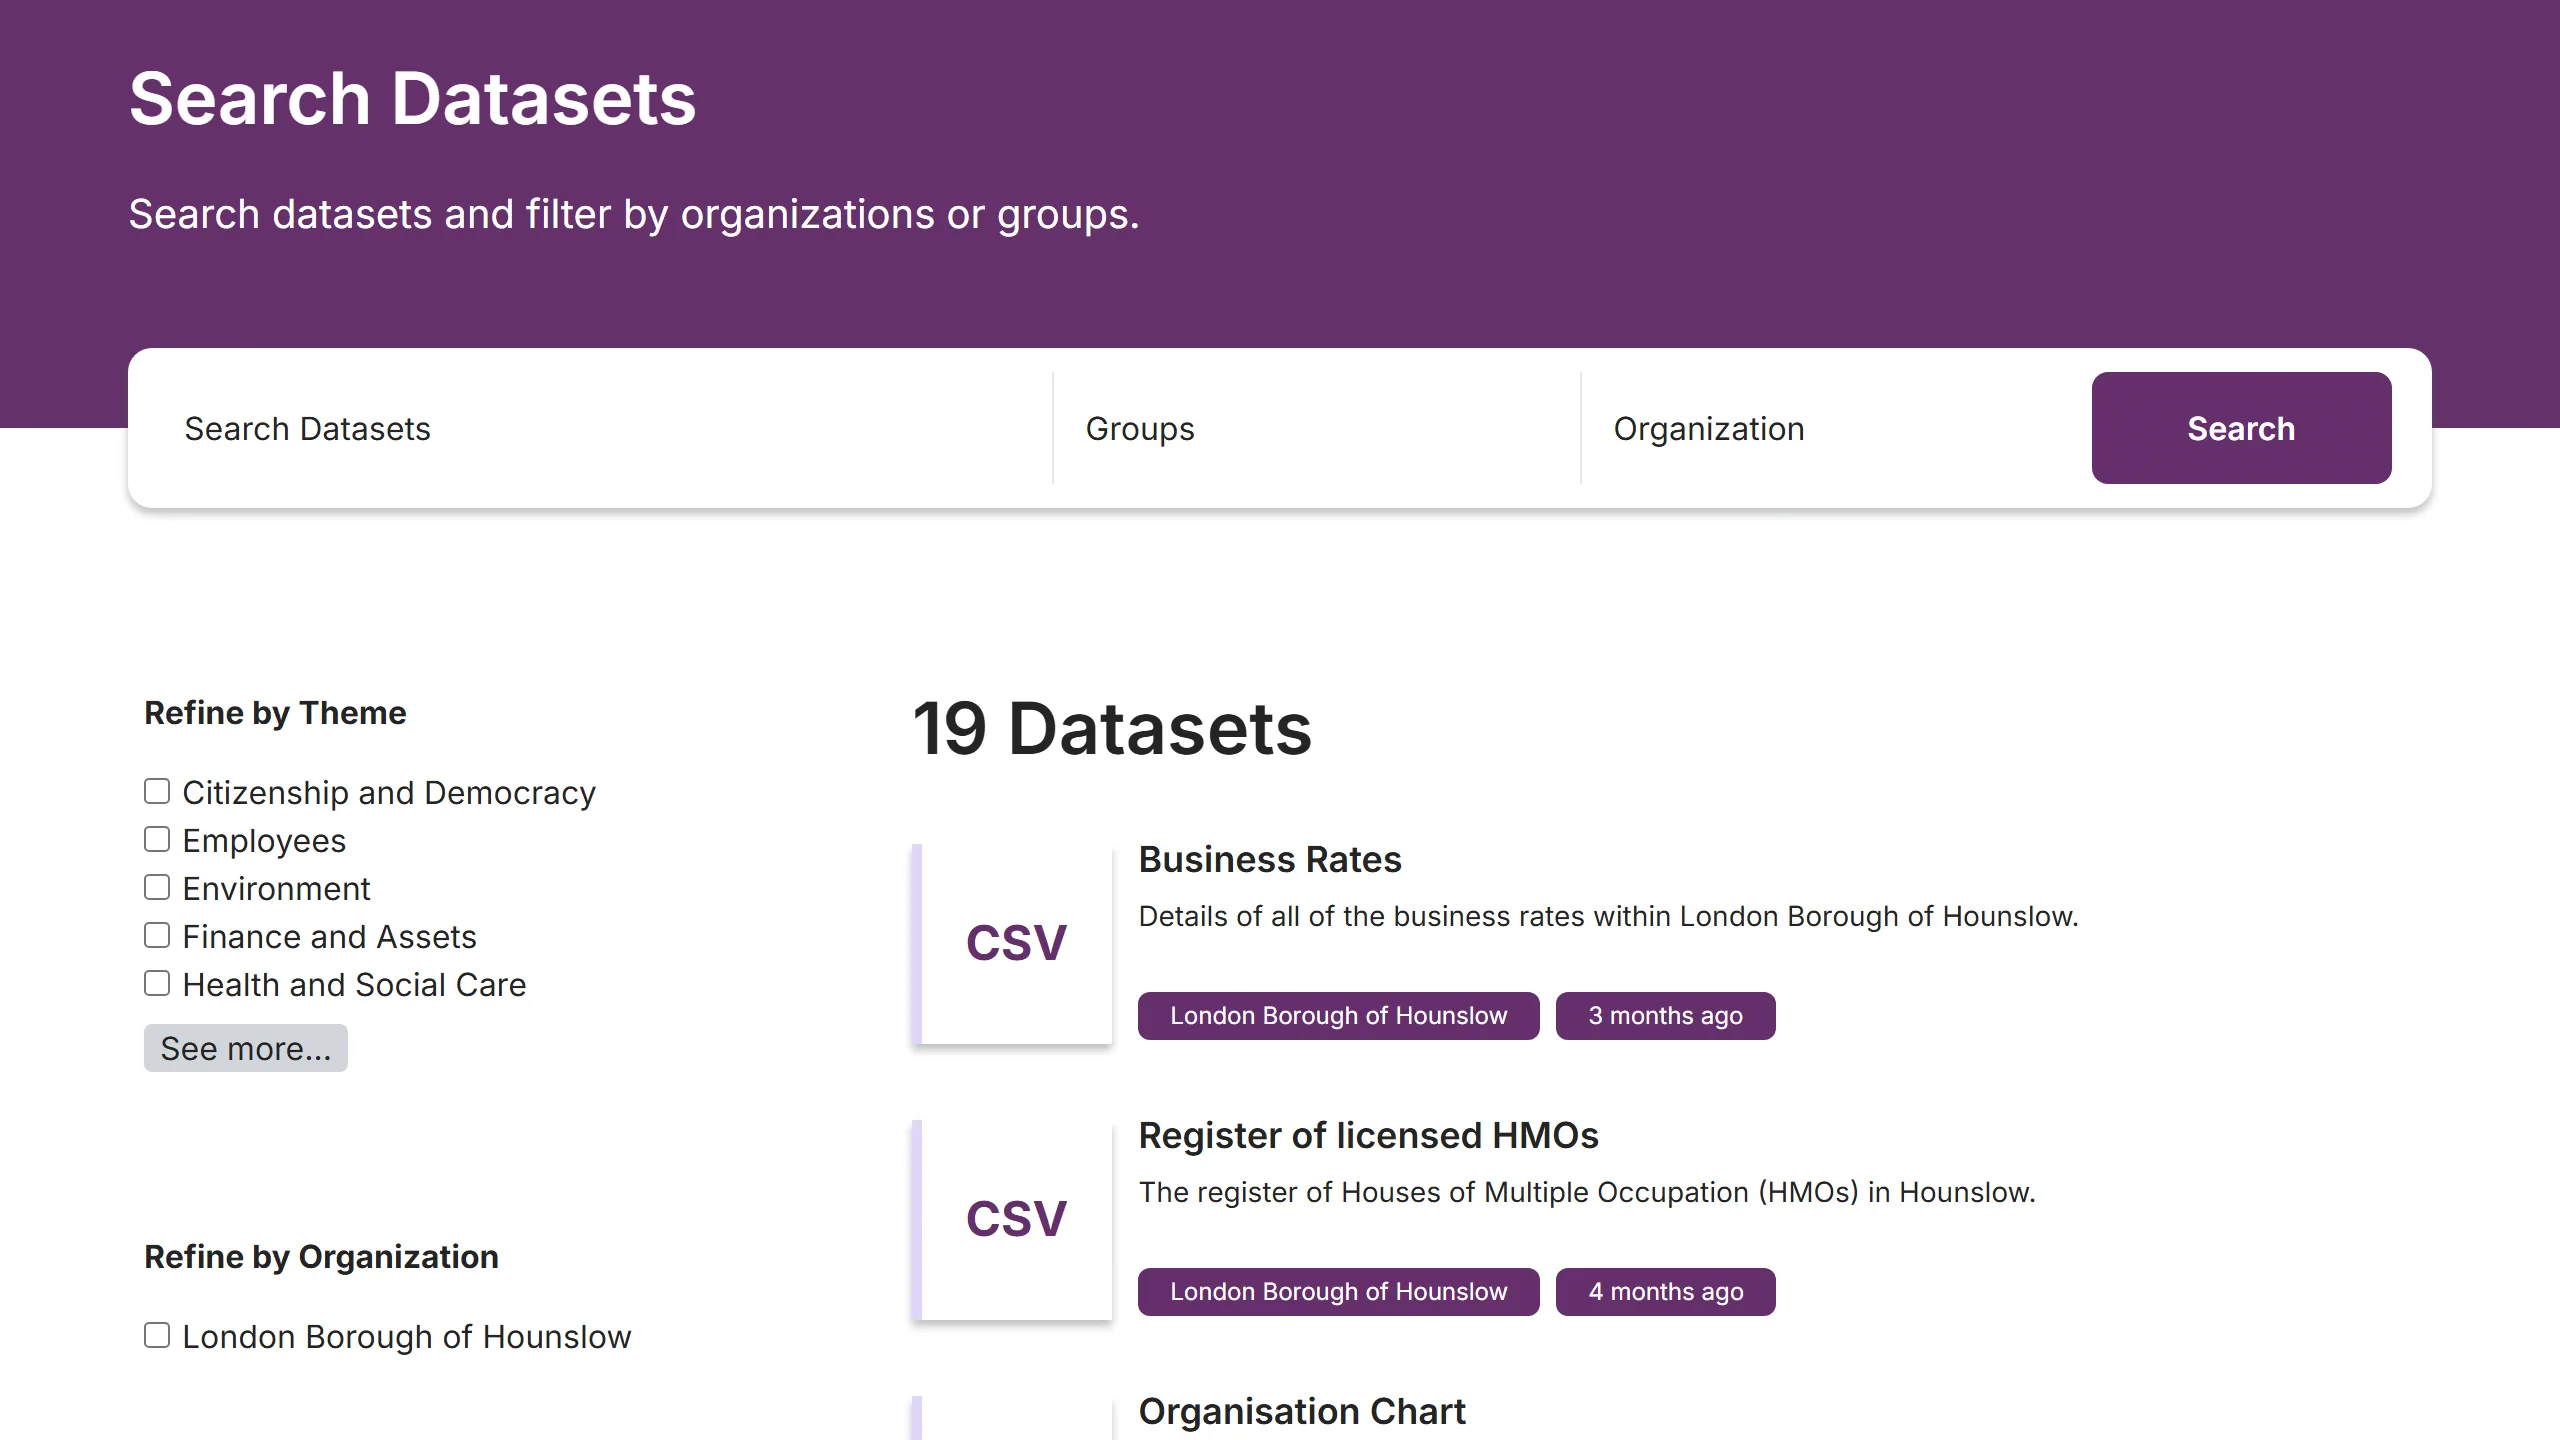Open the Register of licensed HMOs dataset
Image resolution: width=2560 pixels, height=1440 pixels.
[1368, 1136]
